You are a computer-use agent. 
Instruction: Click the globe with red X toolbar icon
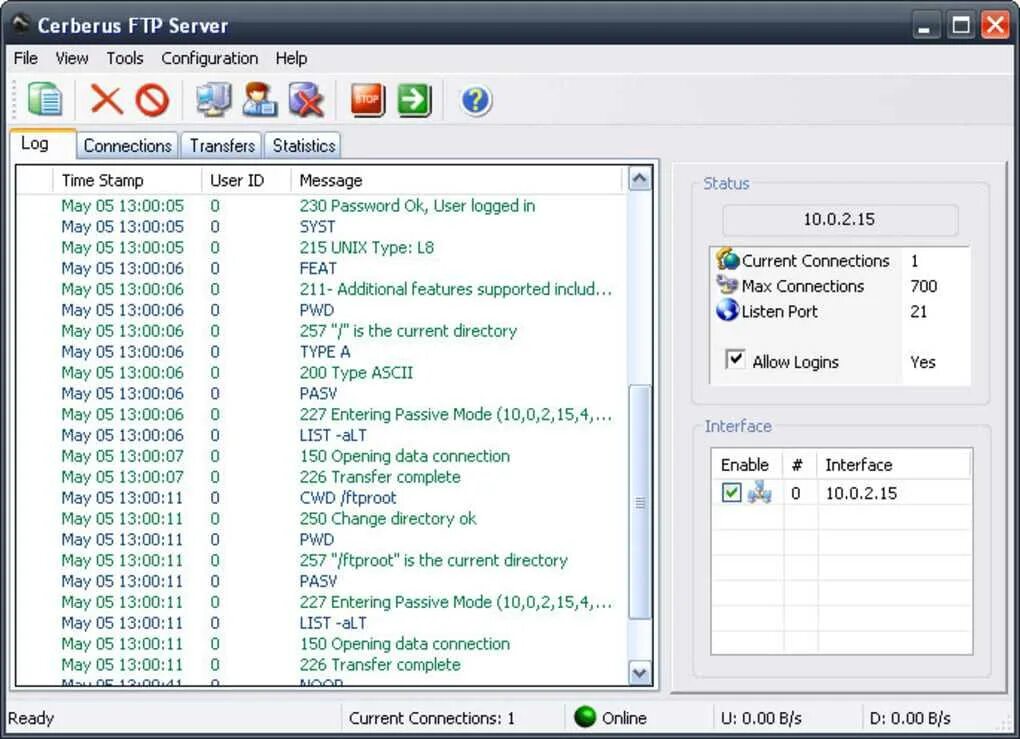coord(306,100)
